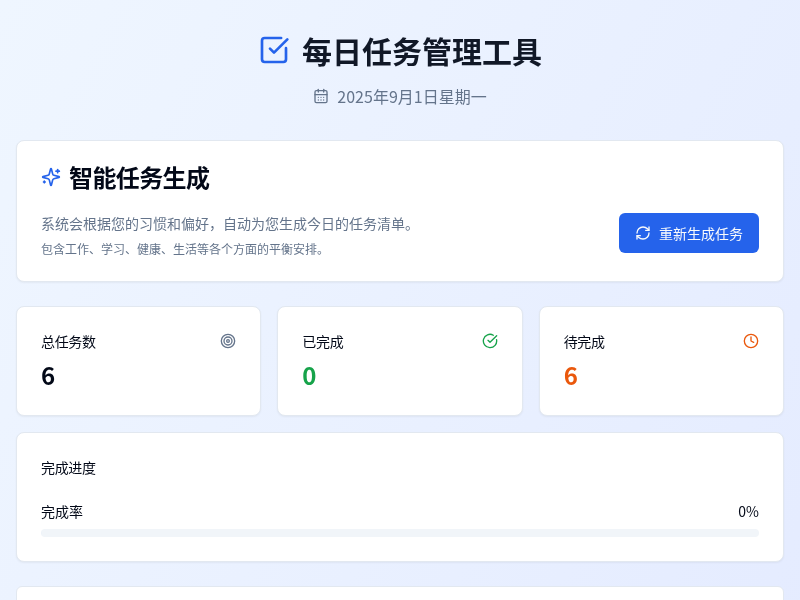
Task: Click the target icon in 总任务数 card
Action: tap(228, 341)
